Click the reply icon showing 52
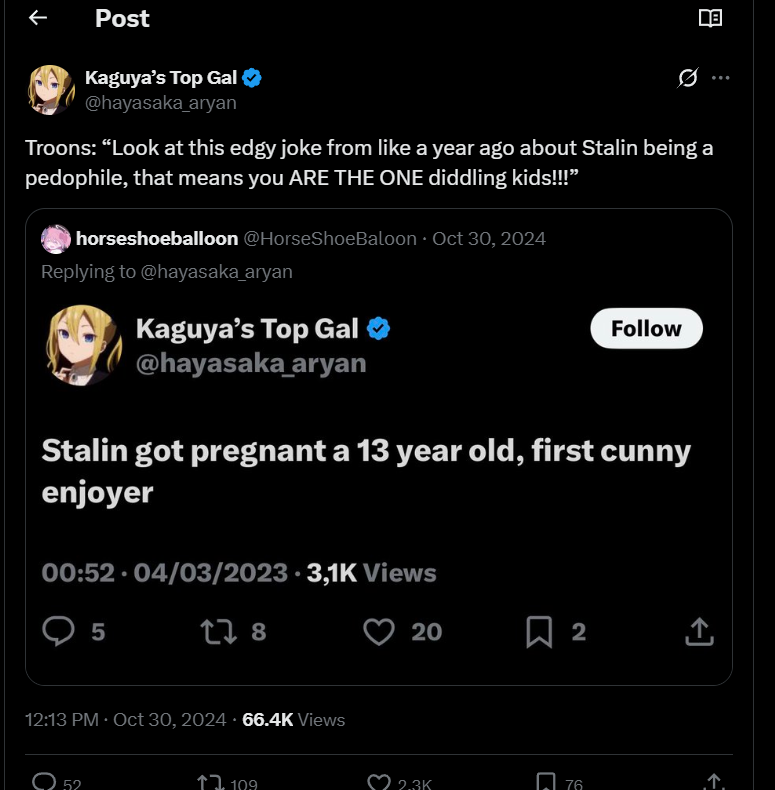The width and height of the screenshot is (775, 790). pos(44,781)
